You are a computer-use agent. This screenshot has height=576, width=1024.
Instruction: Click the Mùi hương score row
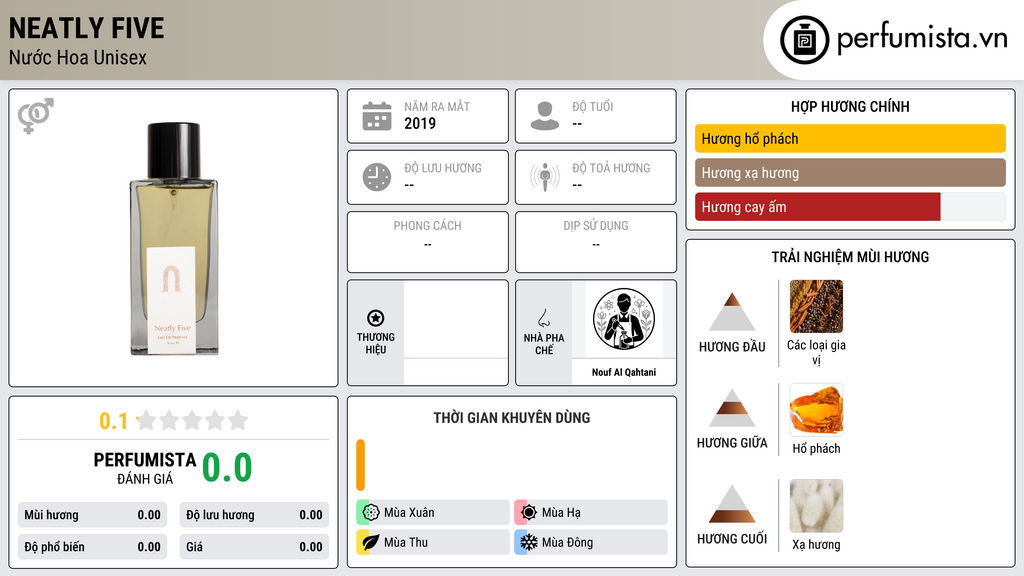92,515
